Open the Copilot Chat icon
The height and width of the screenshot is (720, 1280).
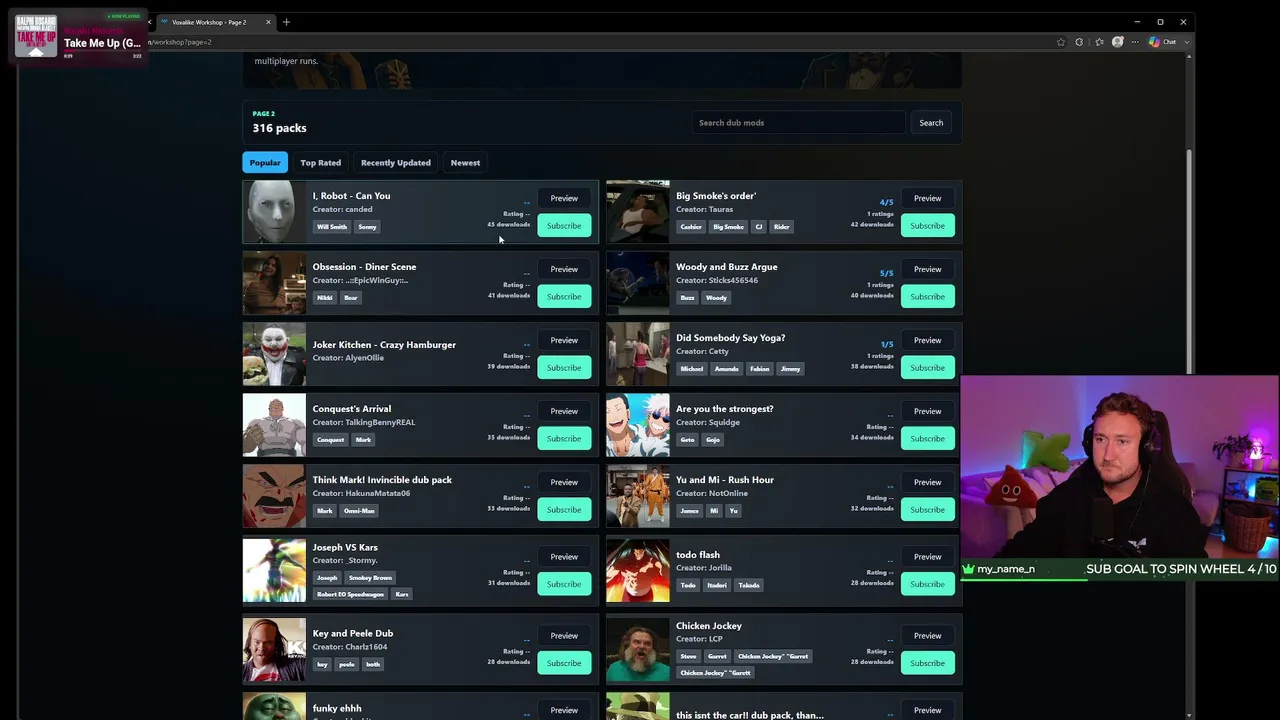coord(1154,42)
